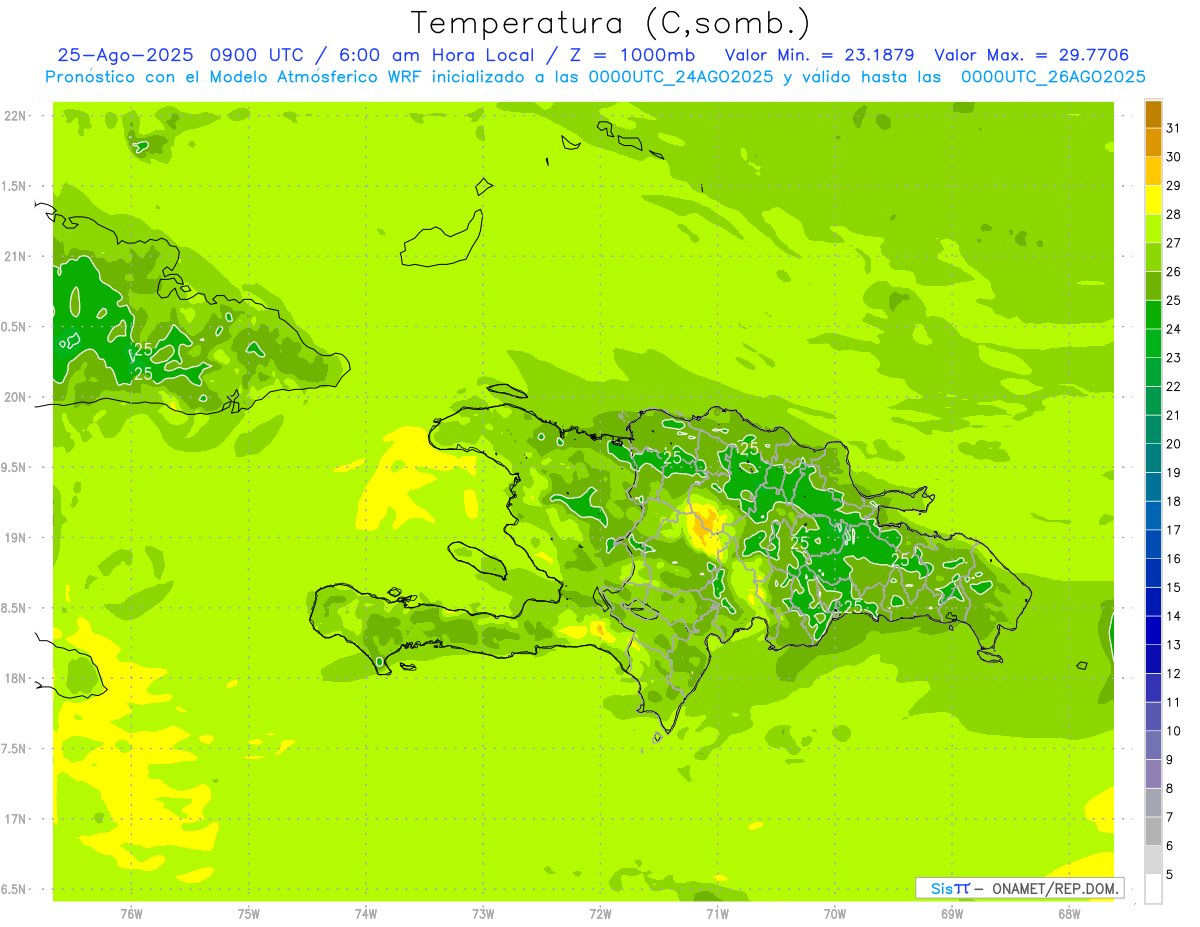The height and width of the screenshot is (927, 1200).
Task: Click the '75W' longitude axis label
Action: 249,914
